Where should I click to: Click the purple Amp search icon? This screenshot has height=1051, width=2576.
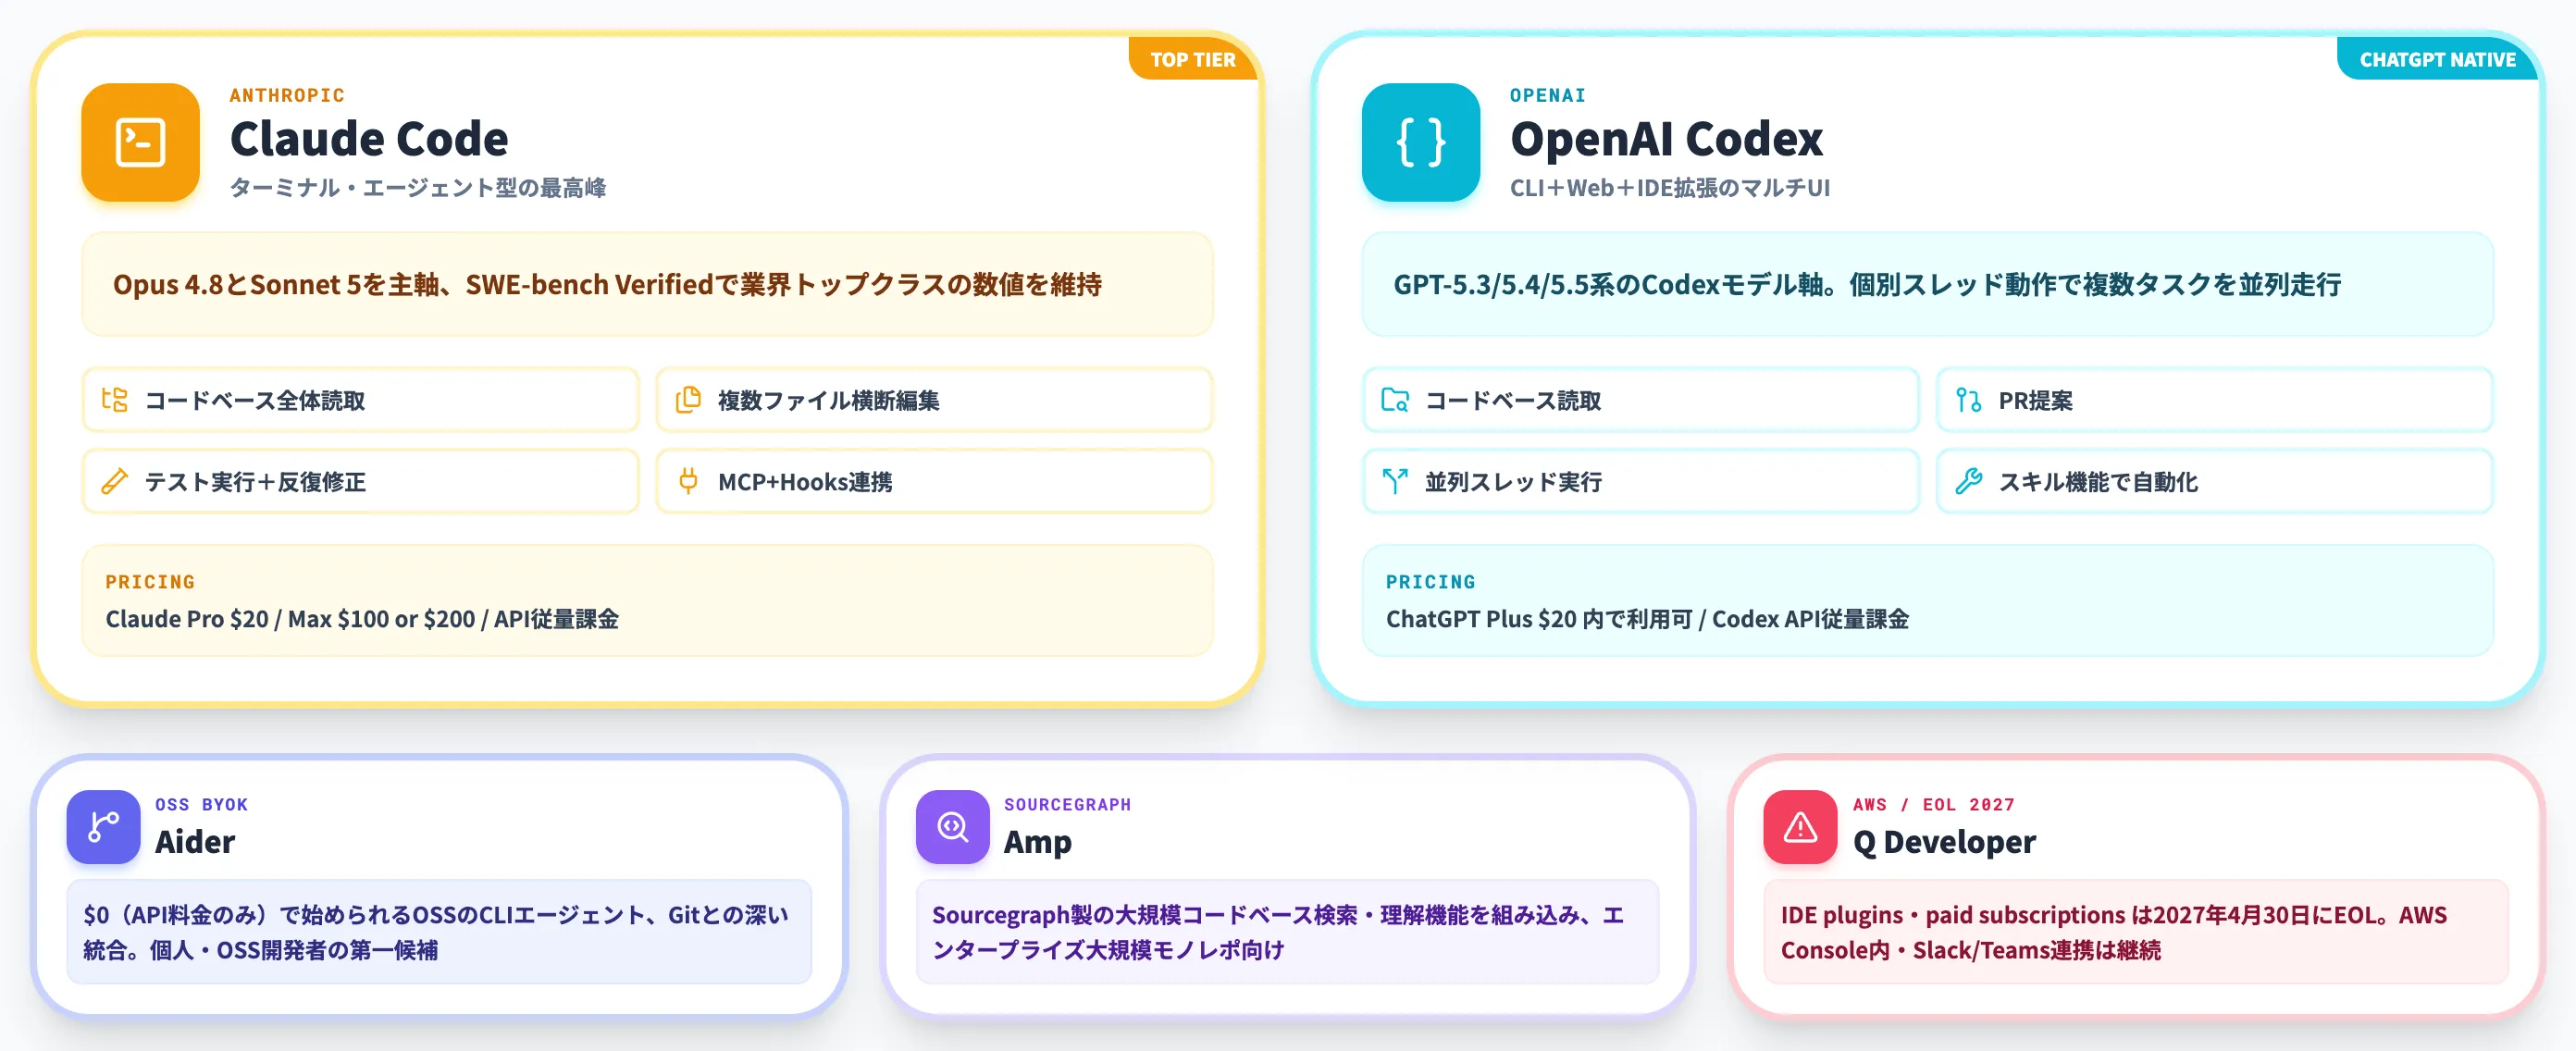click(x=952, y=827)
